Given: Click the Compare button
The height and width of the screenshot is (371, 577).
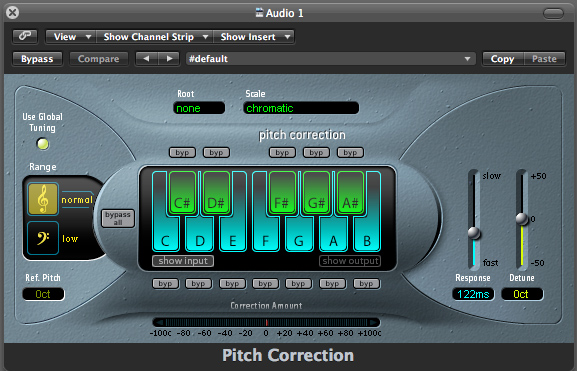Looking at the screenshot, I should point(99,59).
